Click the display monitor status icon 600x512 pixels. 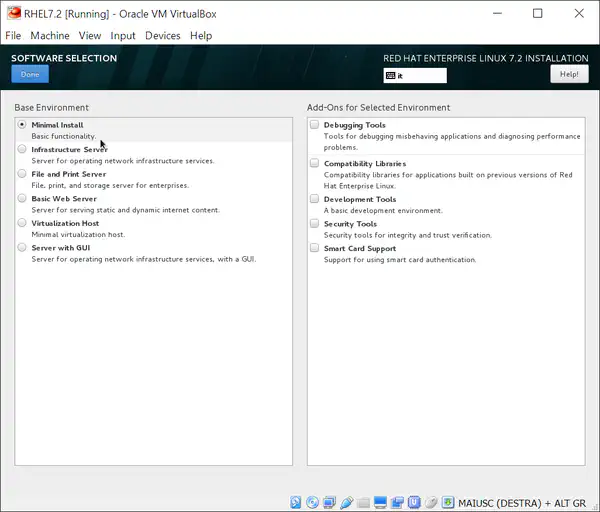coord(381,502)
